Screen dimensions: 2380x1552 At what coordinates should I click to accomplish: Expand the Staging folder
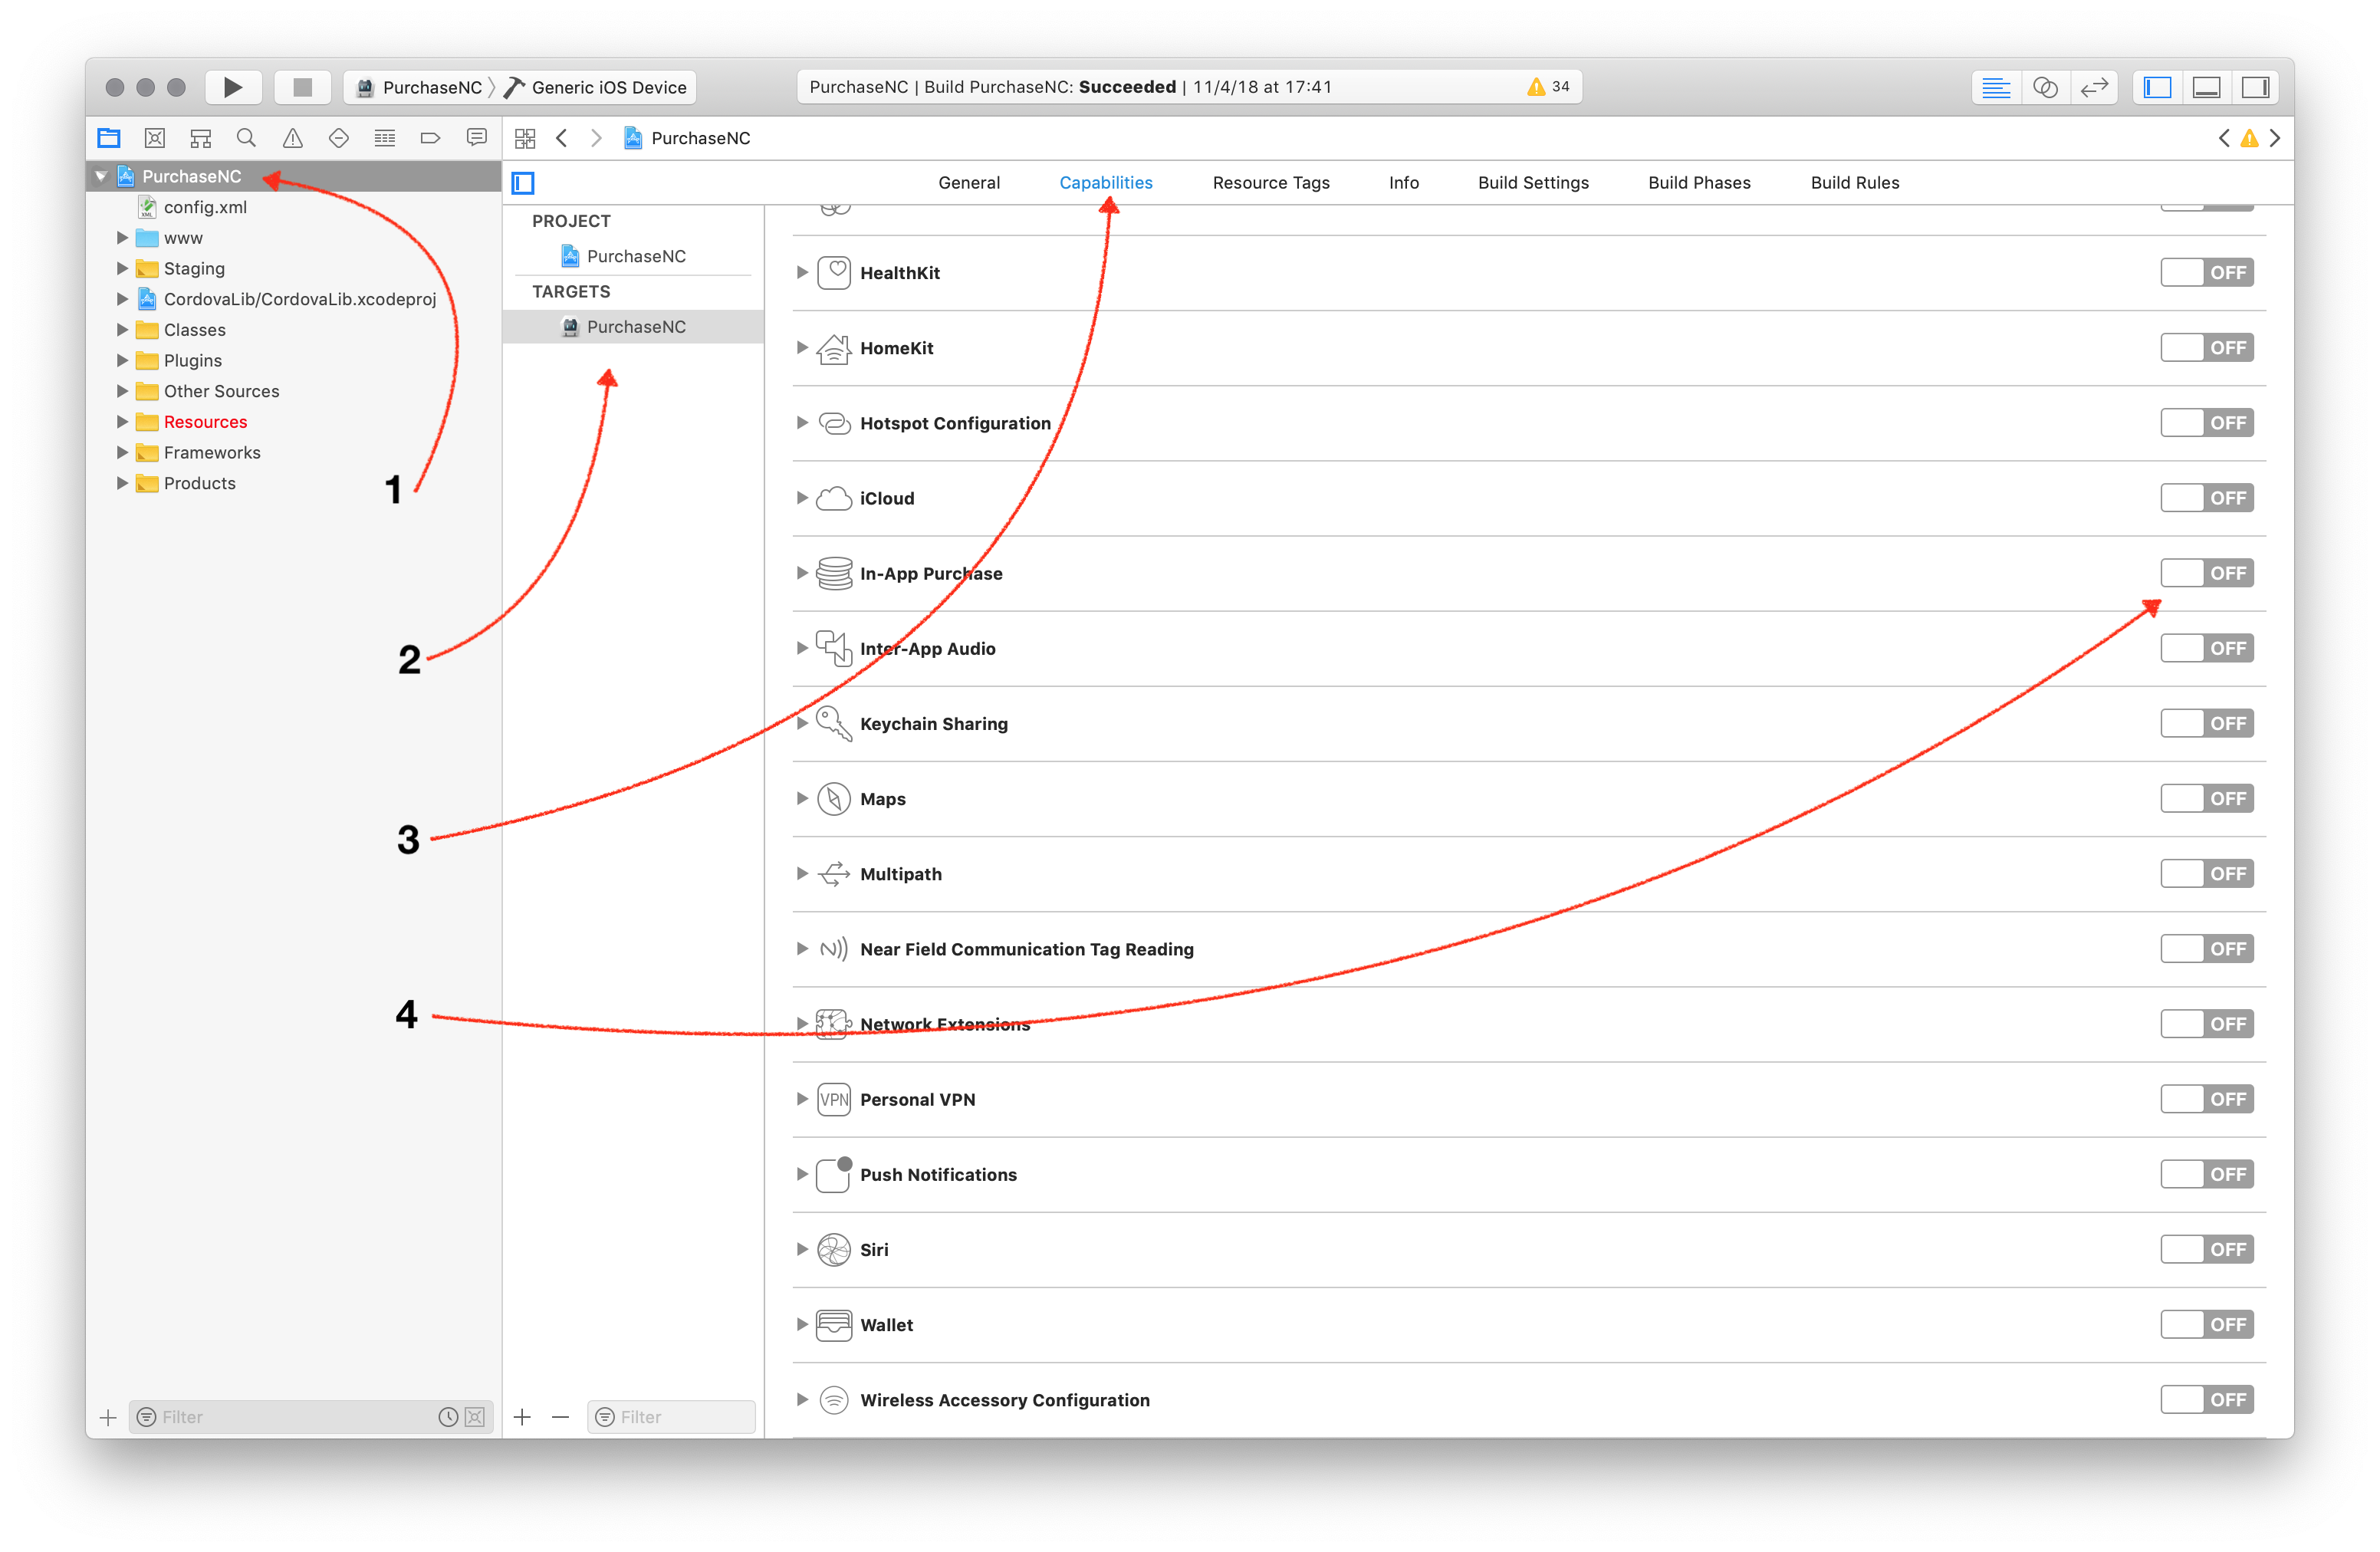pyautogui.click(x=122, y=268)
